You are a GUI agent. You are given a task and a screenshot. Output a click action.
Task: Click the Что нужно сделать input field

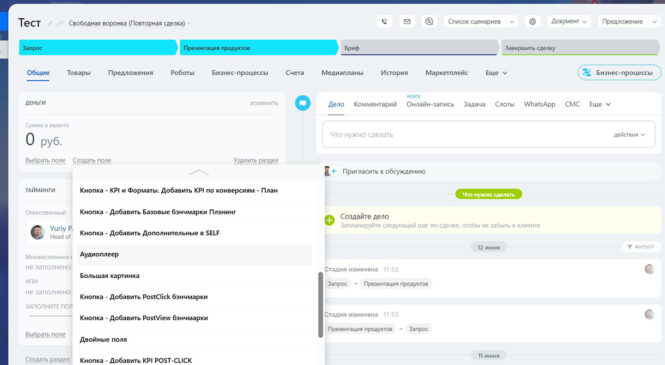click(489, 134)
